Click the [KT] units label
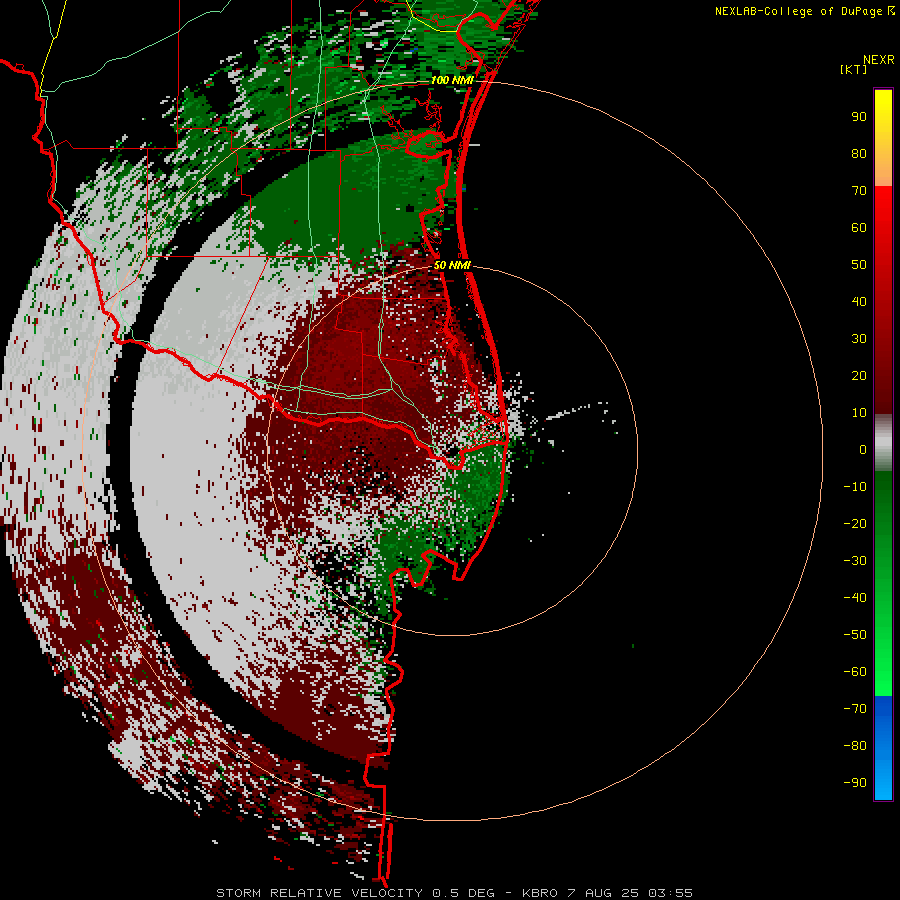 854,69
